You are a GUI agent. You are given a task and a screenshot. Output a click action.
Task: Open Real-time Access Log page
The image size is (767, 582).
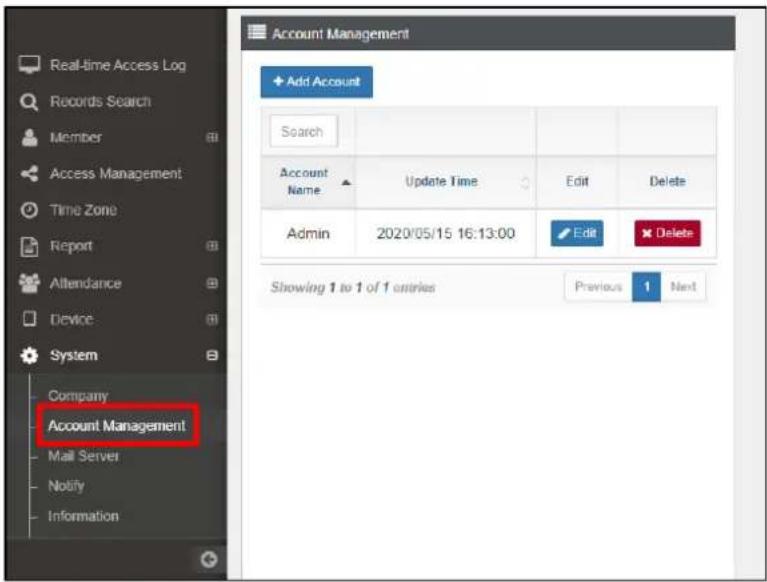tap(118, 65)
